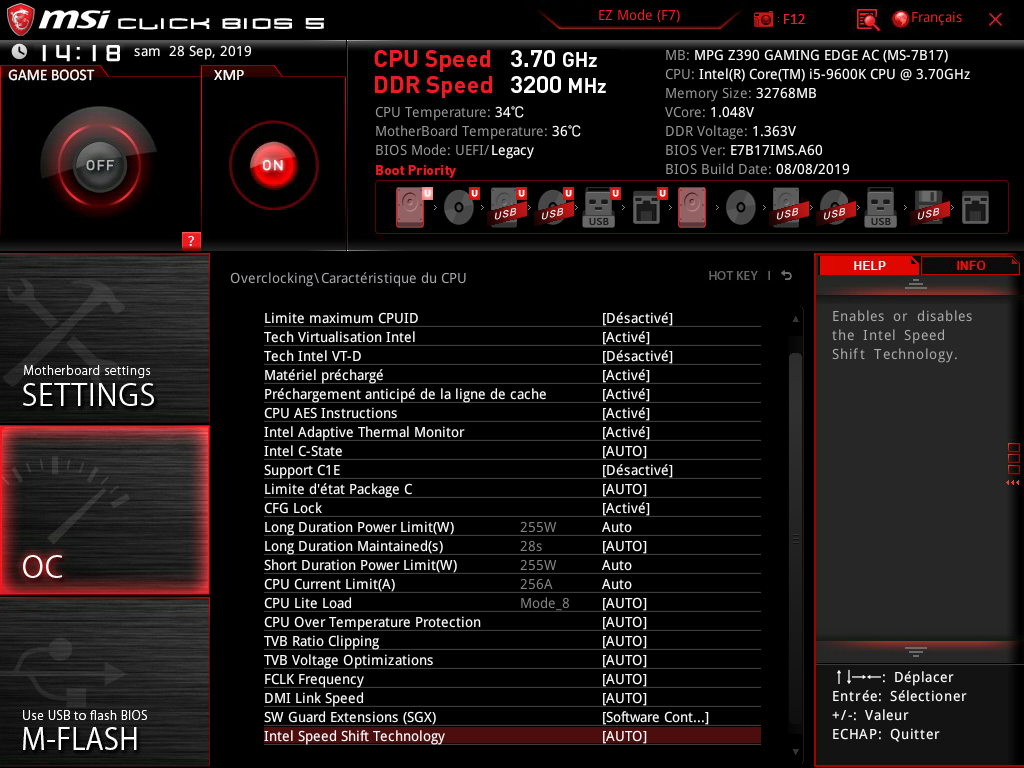Select the UEFI USB key boot icon
The image size is (1024, 768).
pyautogui.click(x=601, y=207)
